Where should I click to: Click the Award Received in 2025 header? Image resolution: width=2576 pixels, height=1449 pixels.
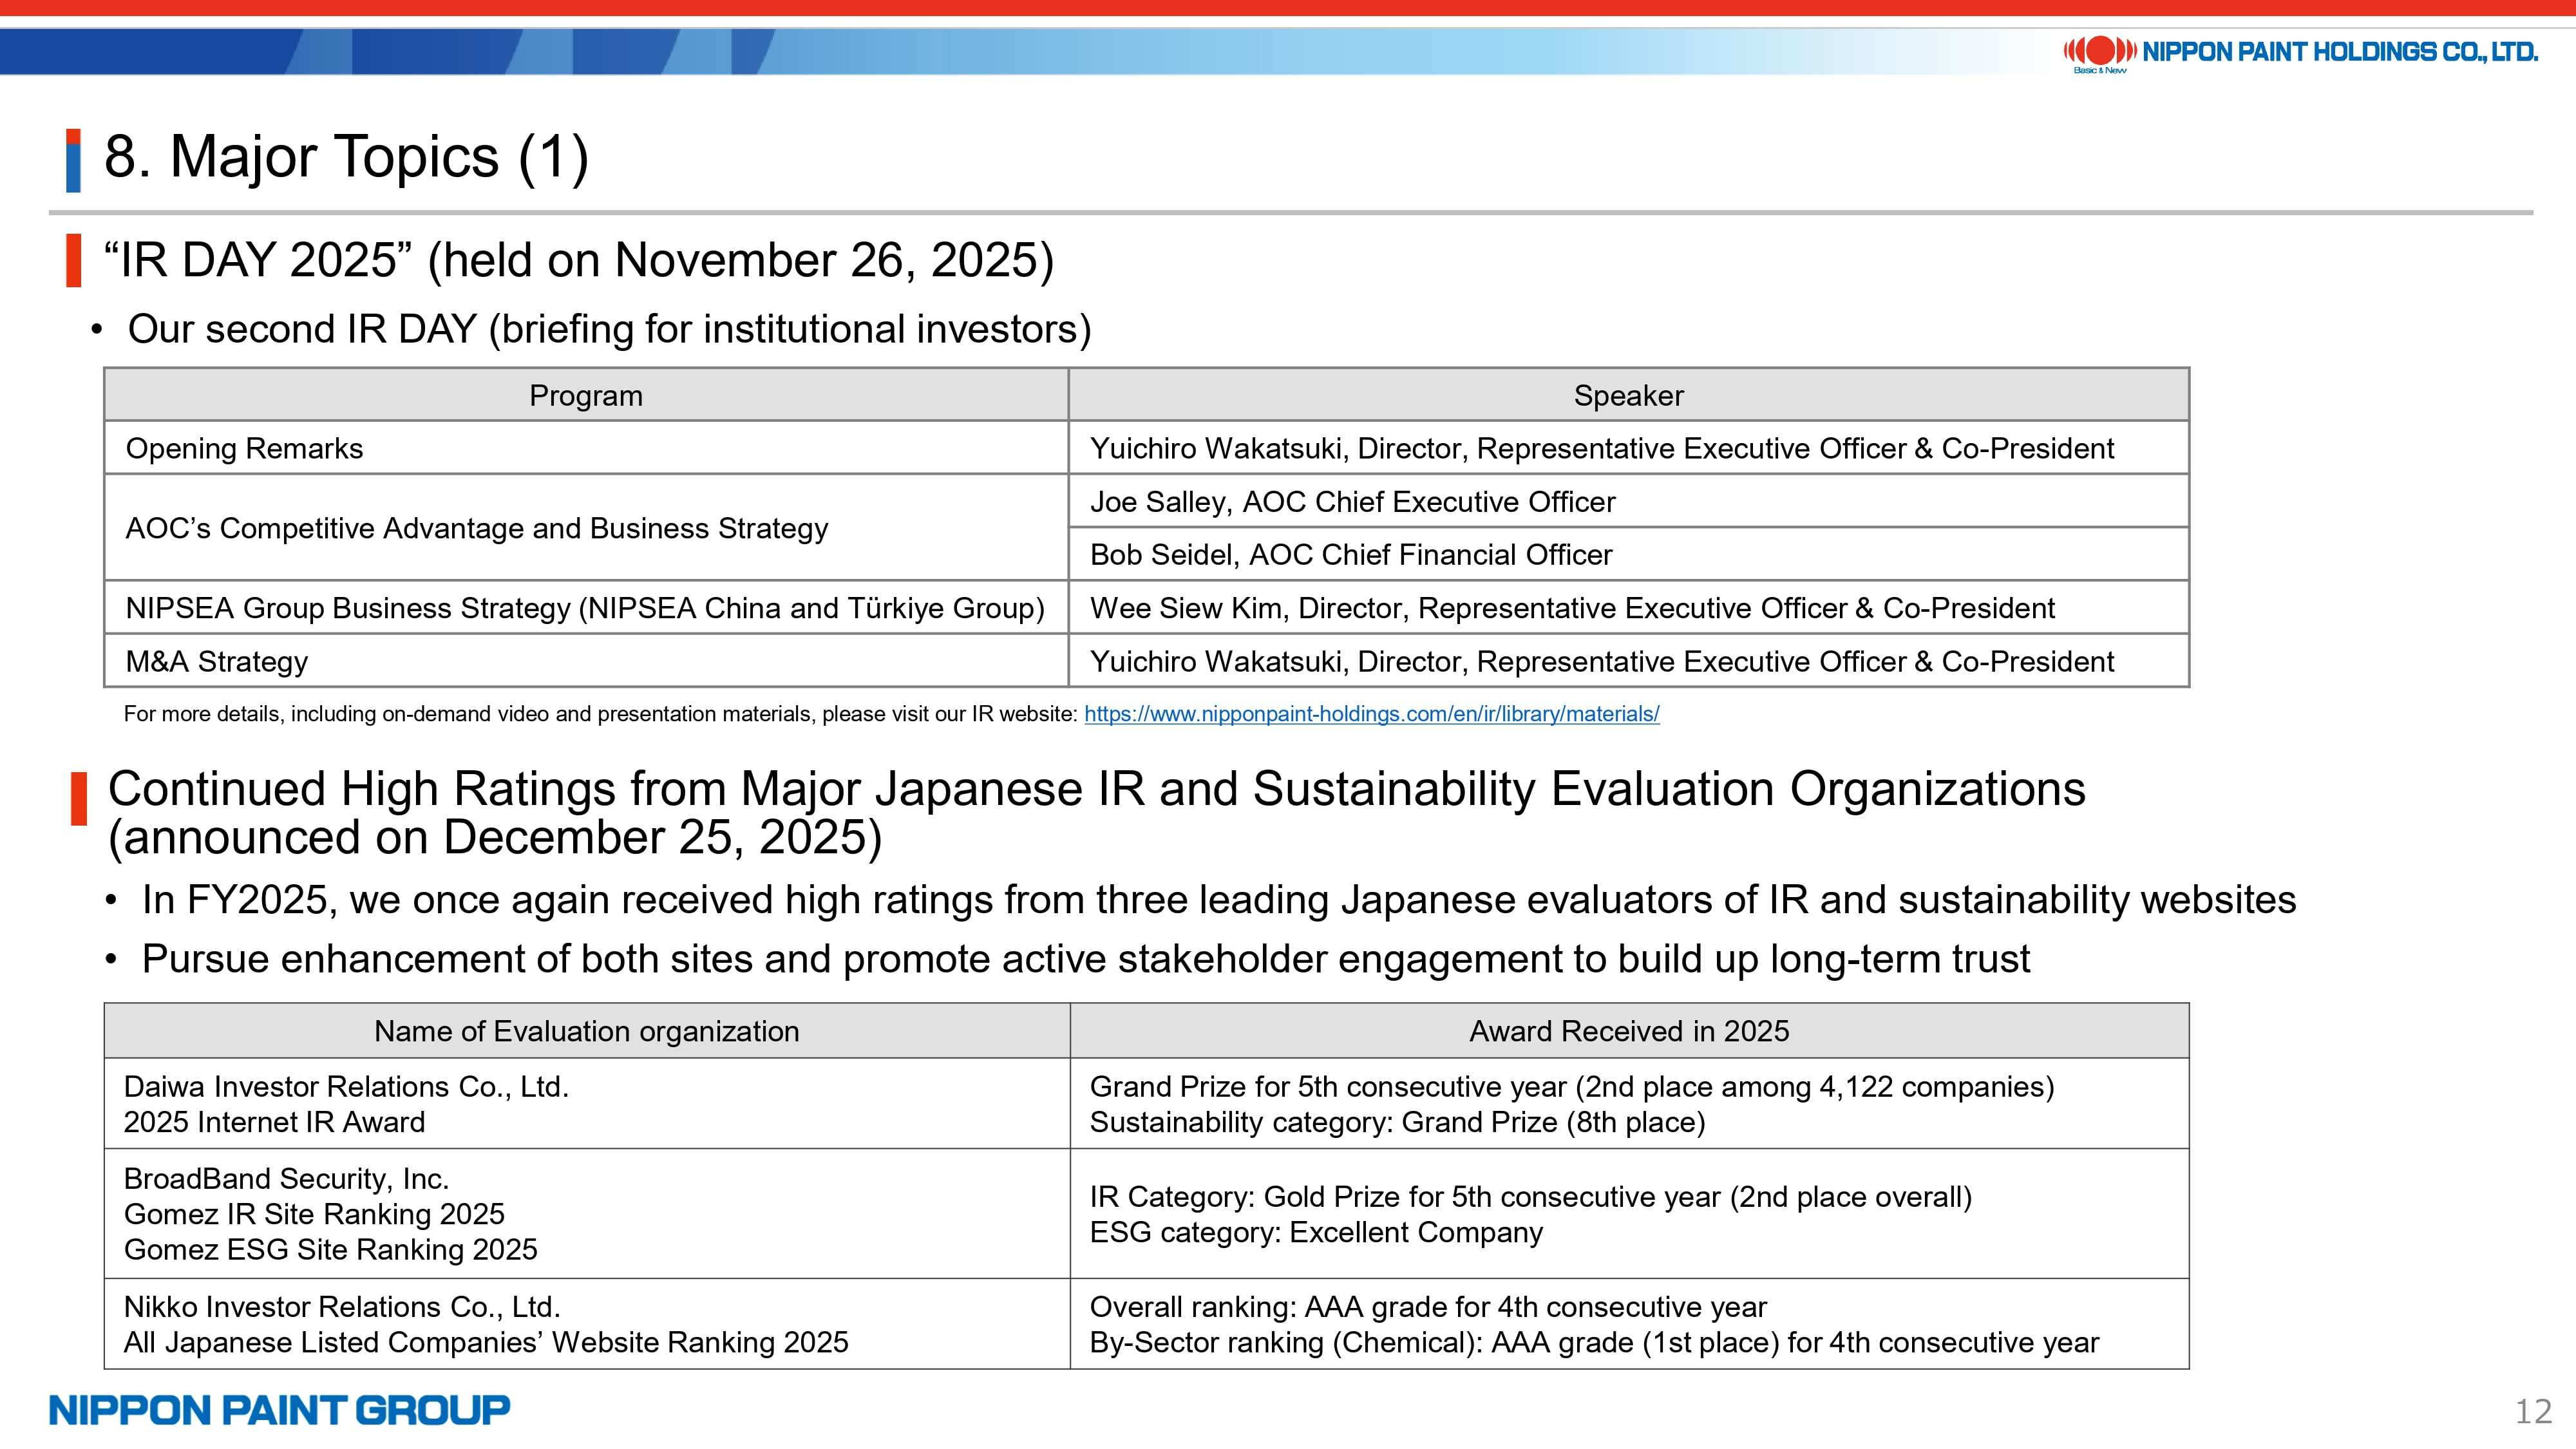pos(1628,1031)
